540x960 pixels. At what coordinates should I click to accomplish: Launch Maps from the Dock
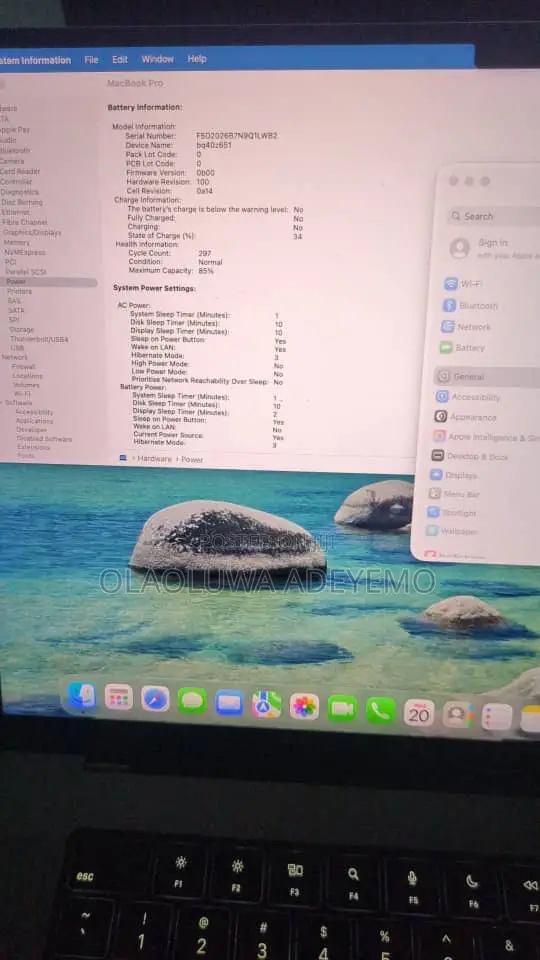[x=267, y=705]
